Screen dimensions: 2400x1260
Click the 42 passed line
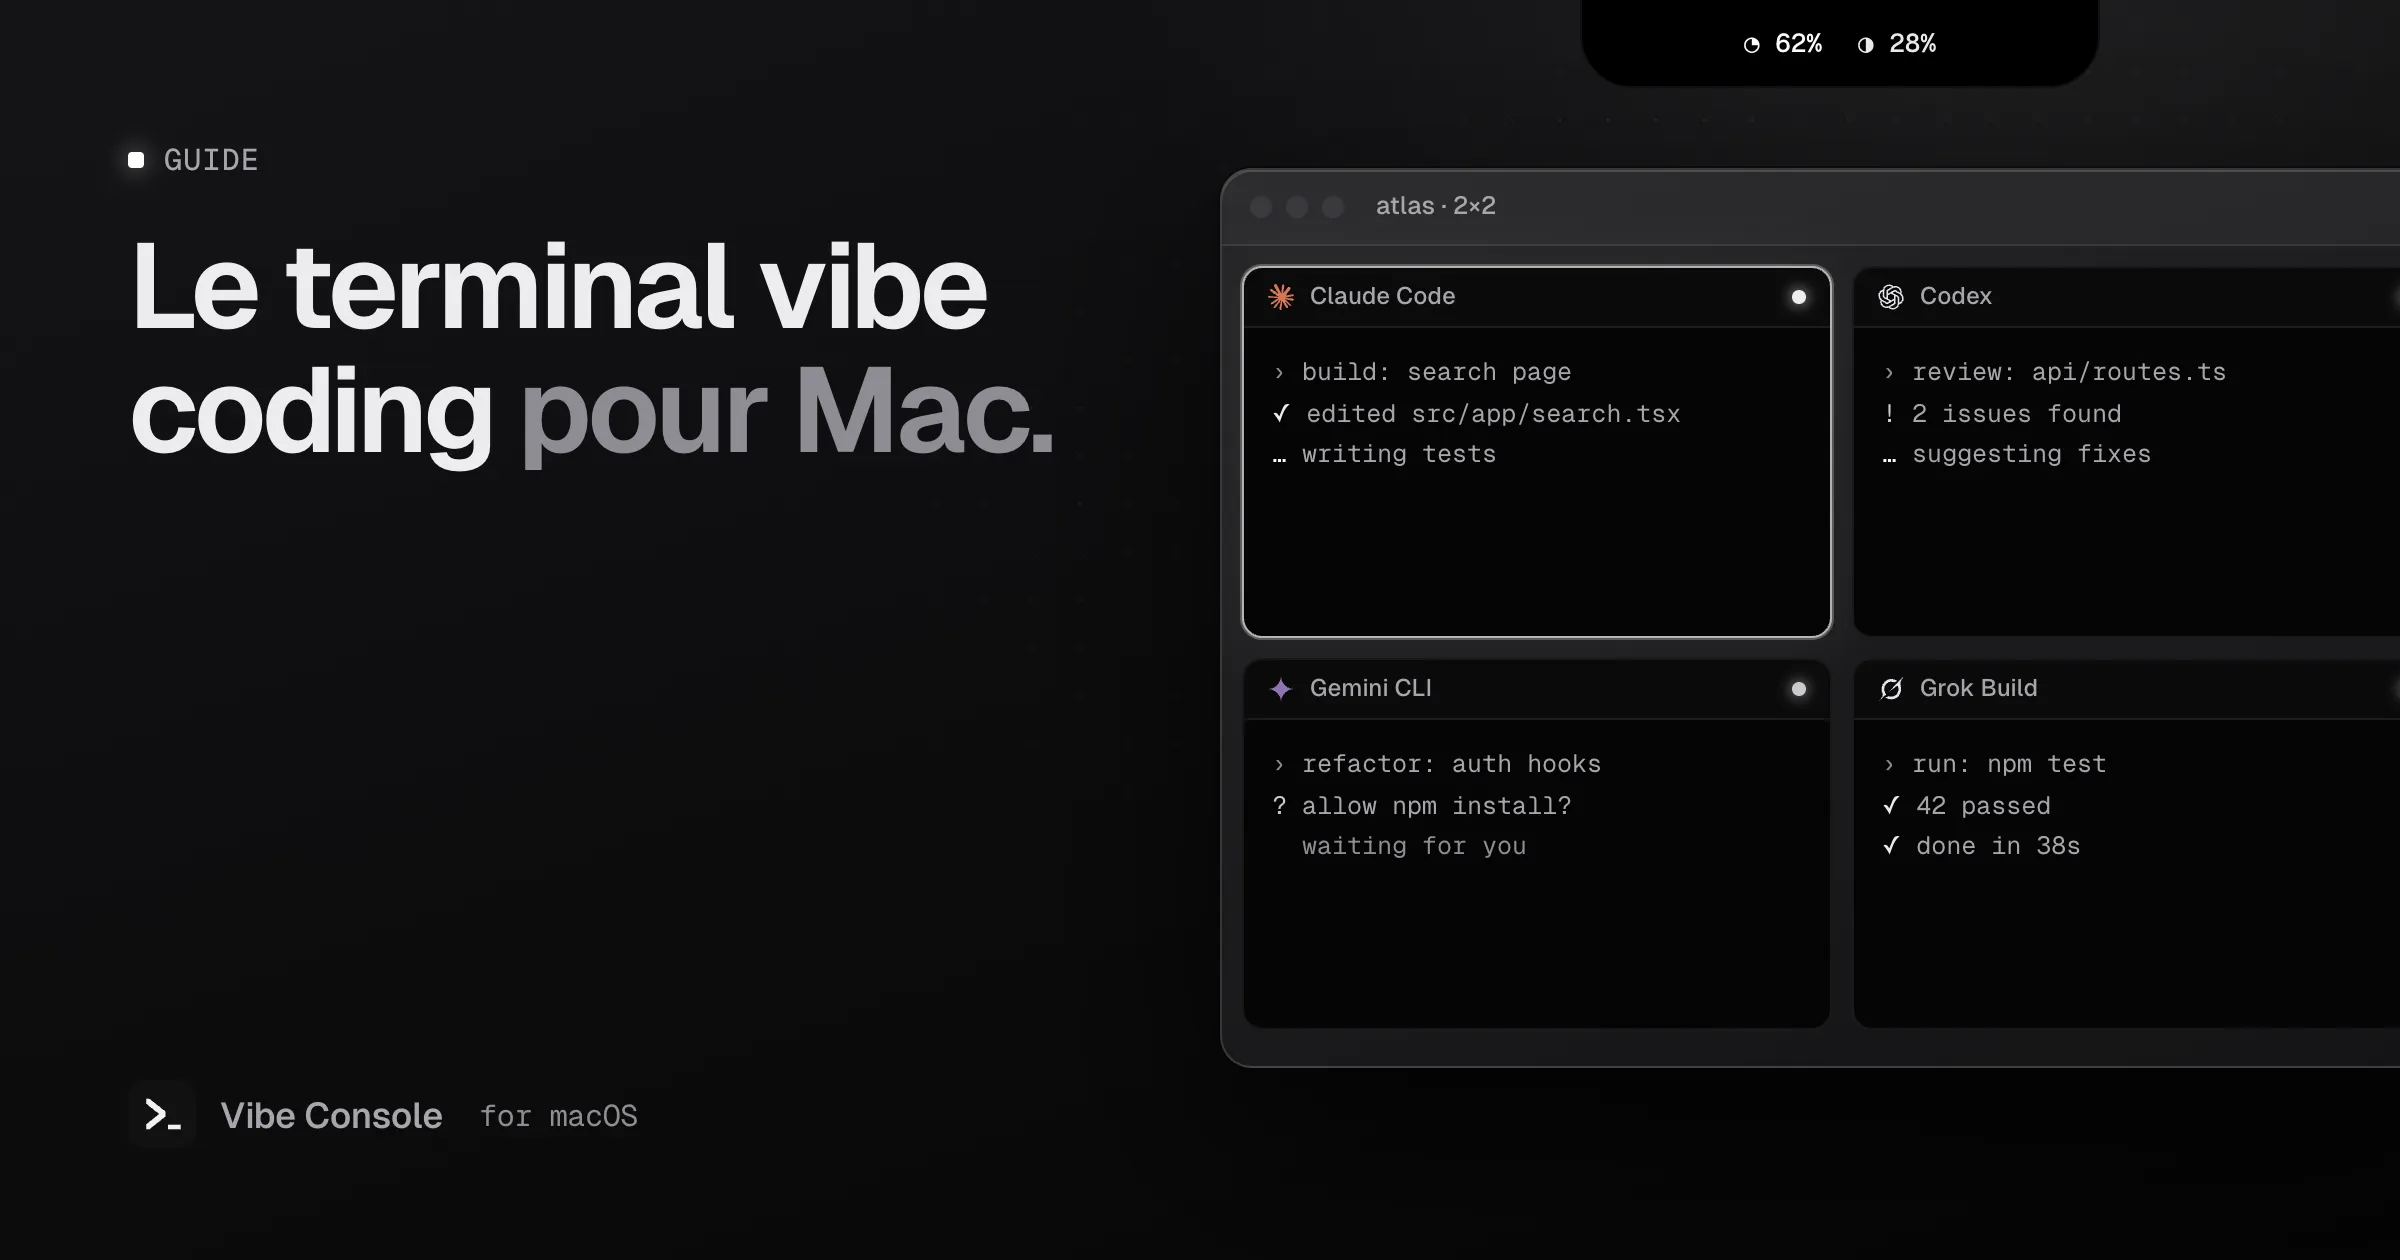coord(1967,805)
